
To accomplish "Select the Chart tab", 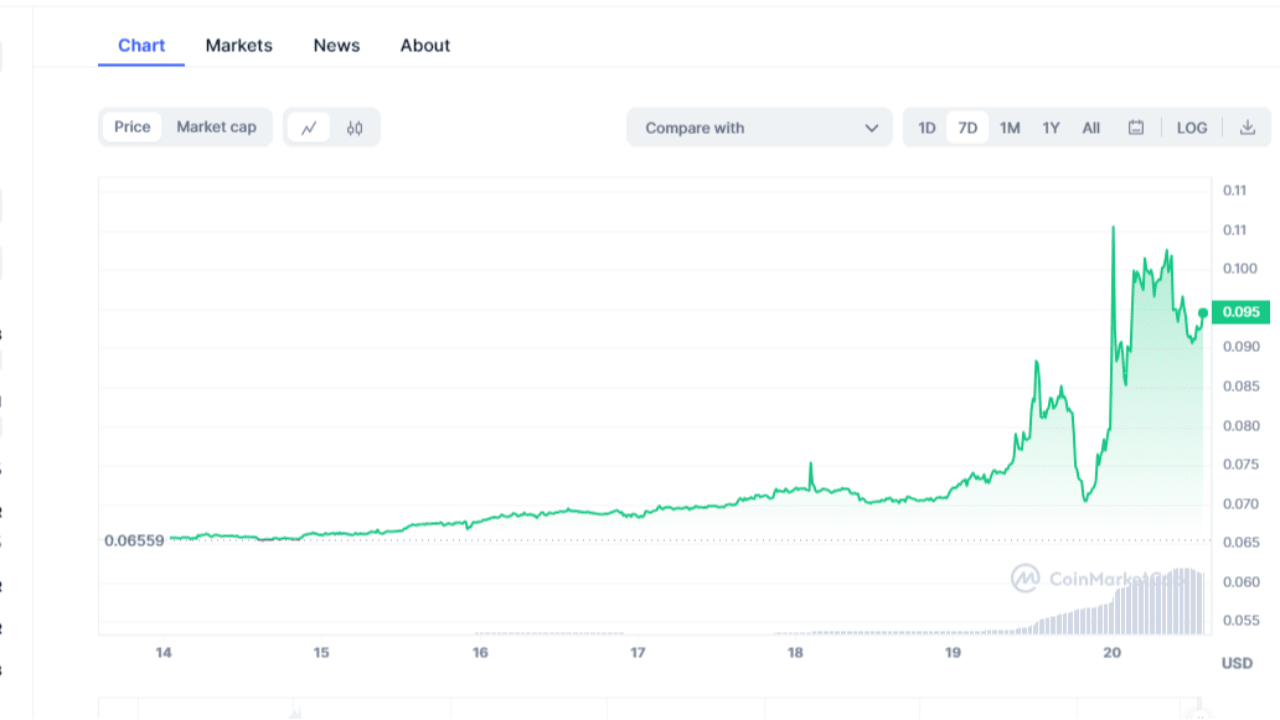I will pyautogui.click(x=141, y=45).
